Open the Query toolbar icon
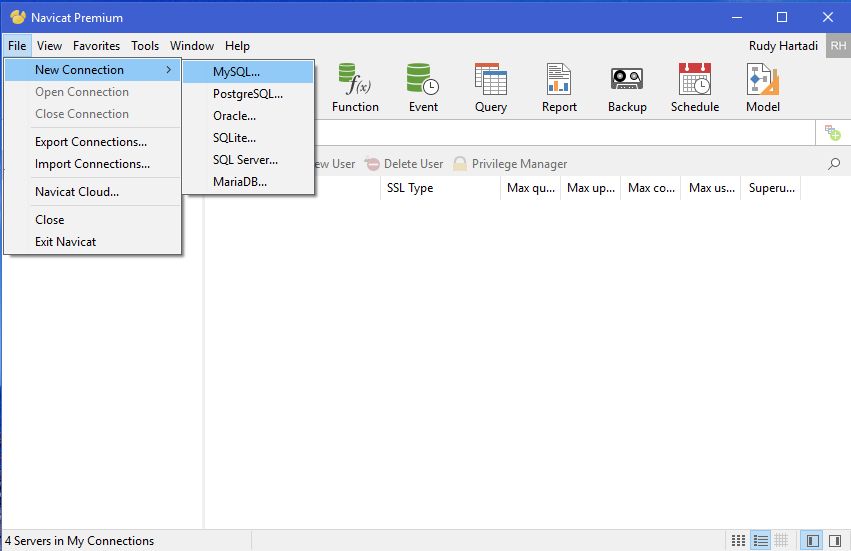This screenshot has height=551, width=851. [491, 88]
